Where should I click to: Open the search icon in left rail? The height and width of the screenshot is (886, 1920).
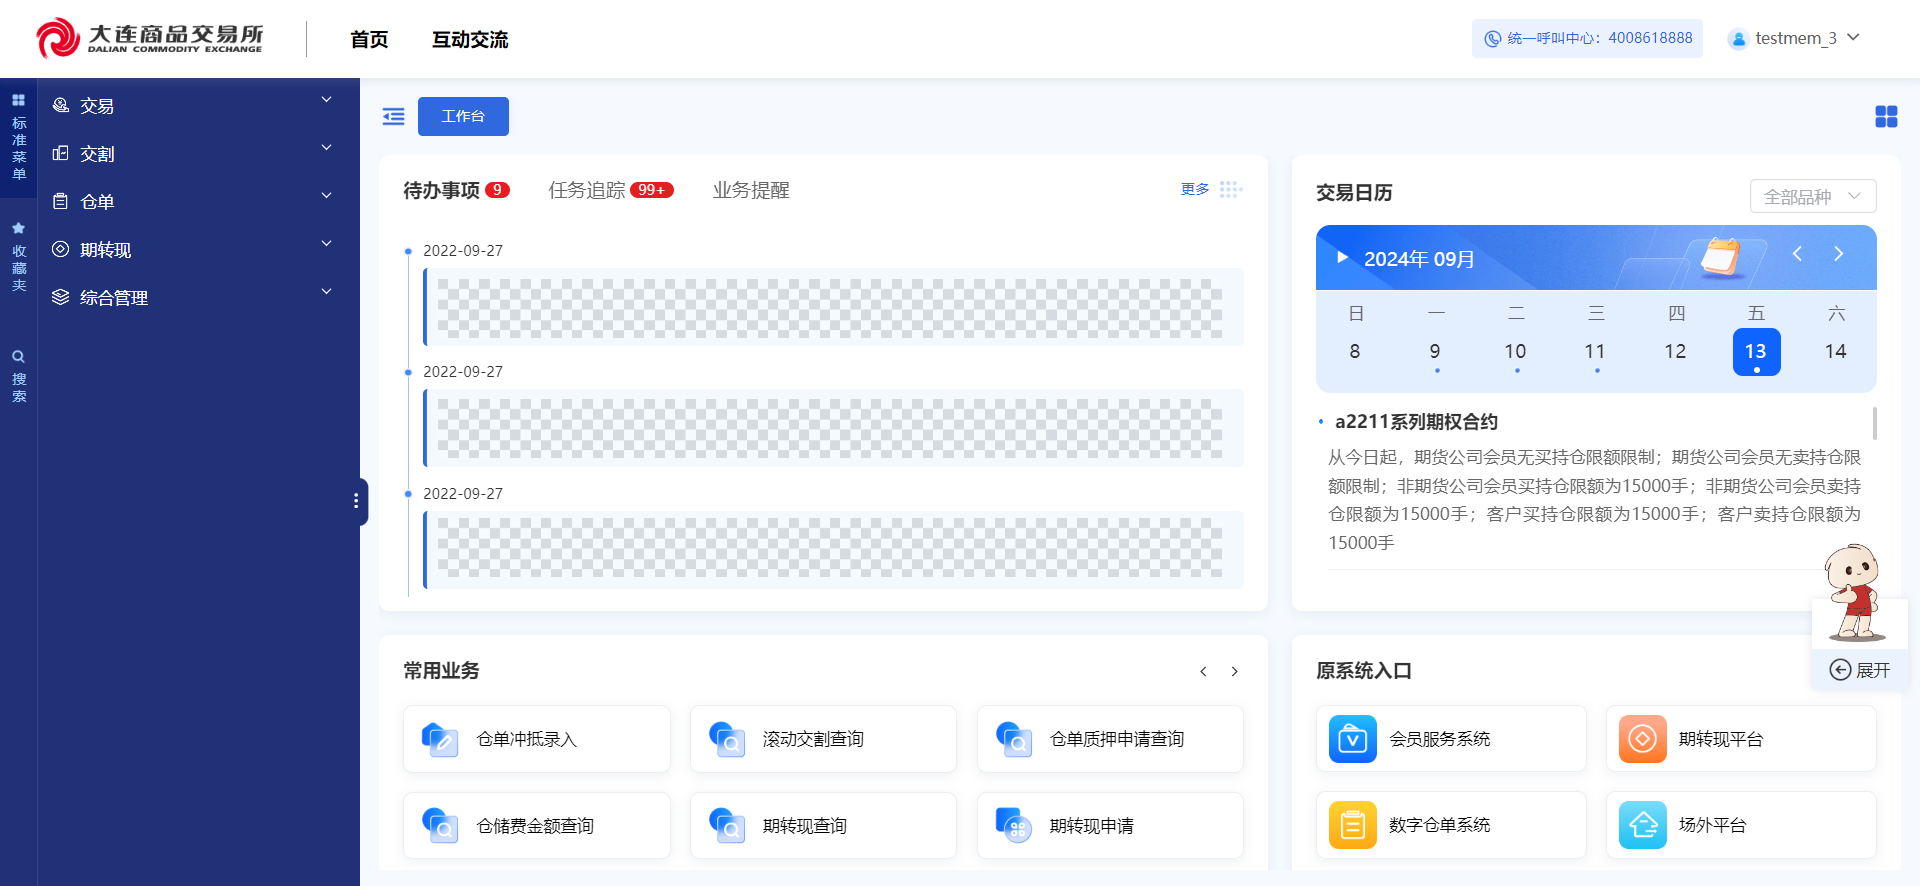(18, 357)
